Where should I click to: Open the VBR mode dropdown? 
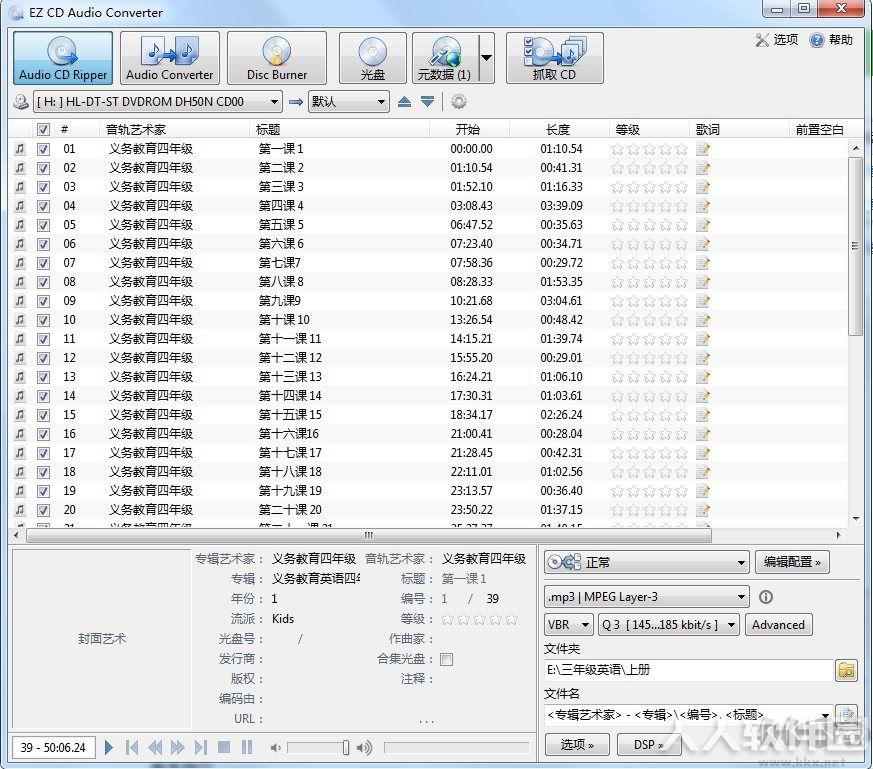coord(568,625)
